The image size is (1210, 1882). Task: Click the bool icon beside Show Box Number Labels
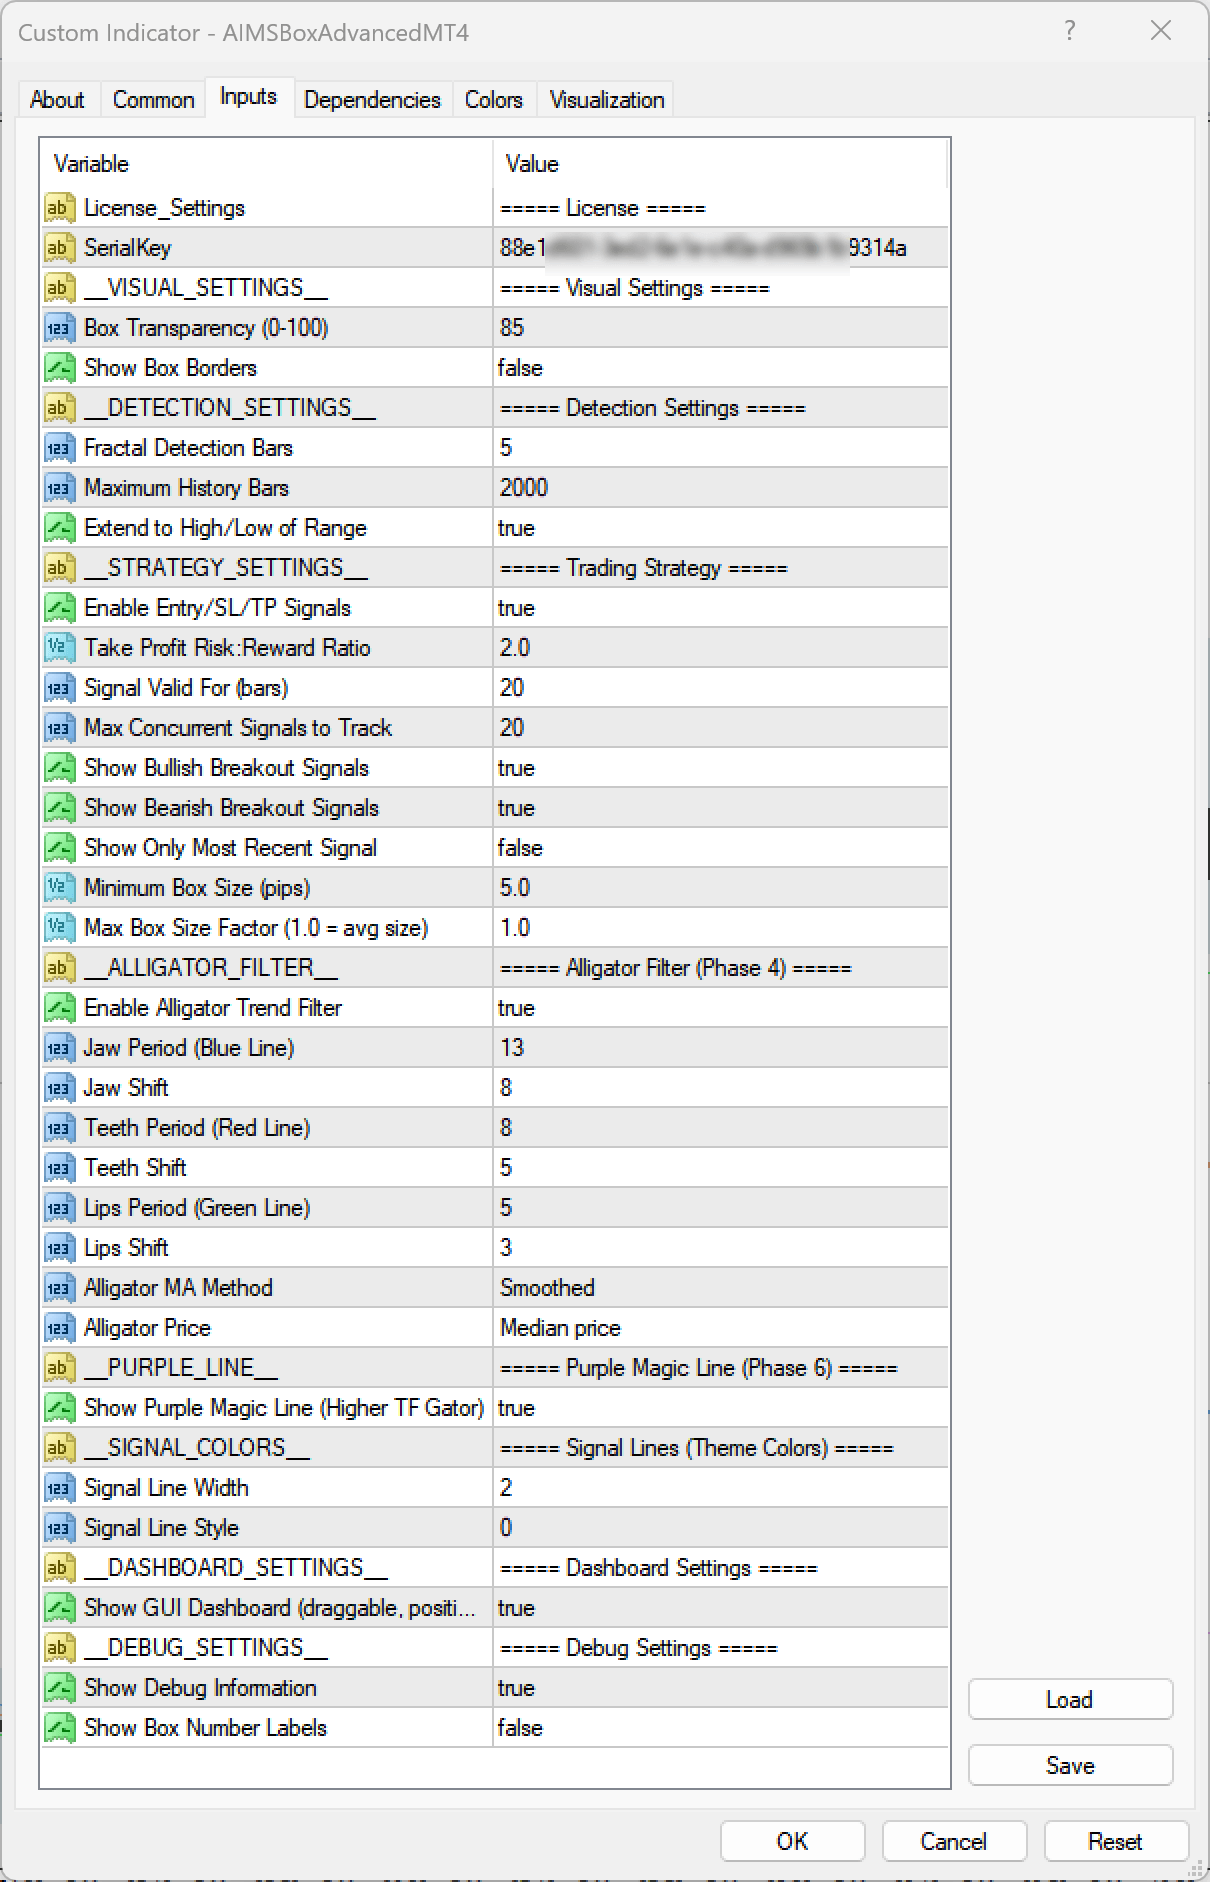click(60, 1728)
